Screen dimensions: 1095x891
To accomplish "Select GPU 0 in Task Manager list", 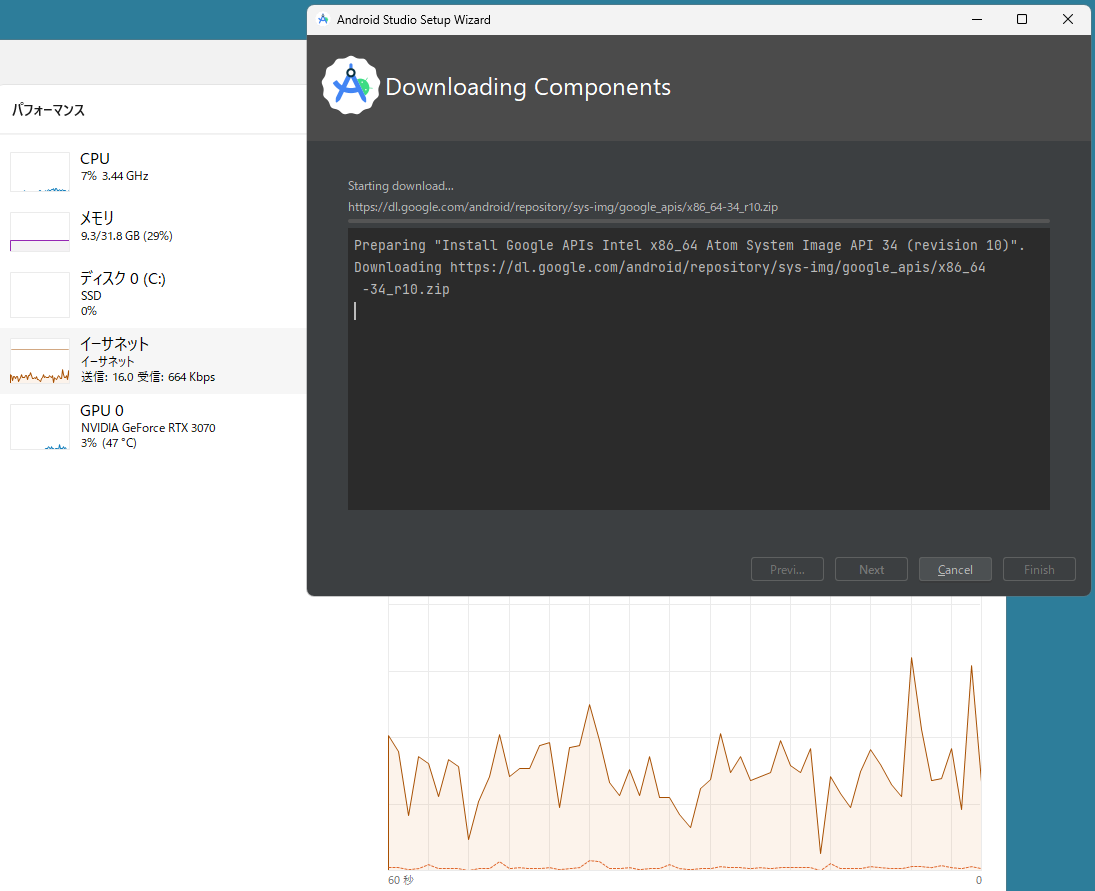I will 153,426.
